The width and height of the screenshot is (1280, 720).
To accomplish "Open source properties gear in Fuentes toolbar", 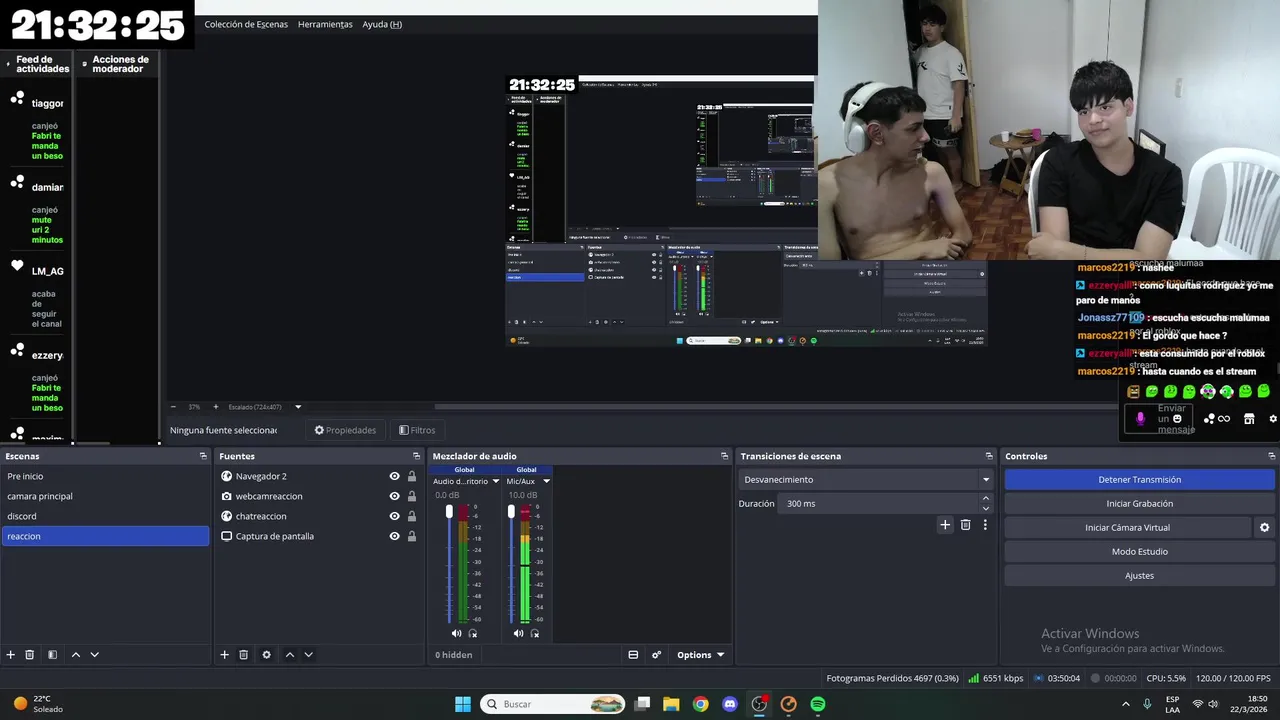I will 266,655.
